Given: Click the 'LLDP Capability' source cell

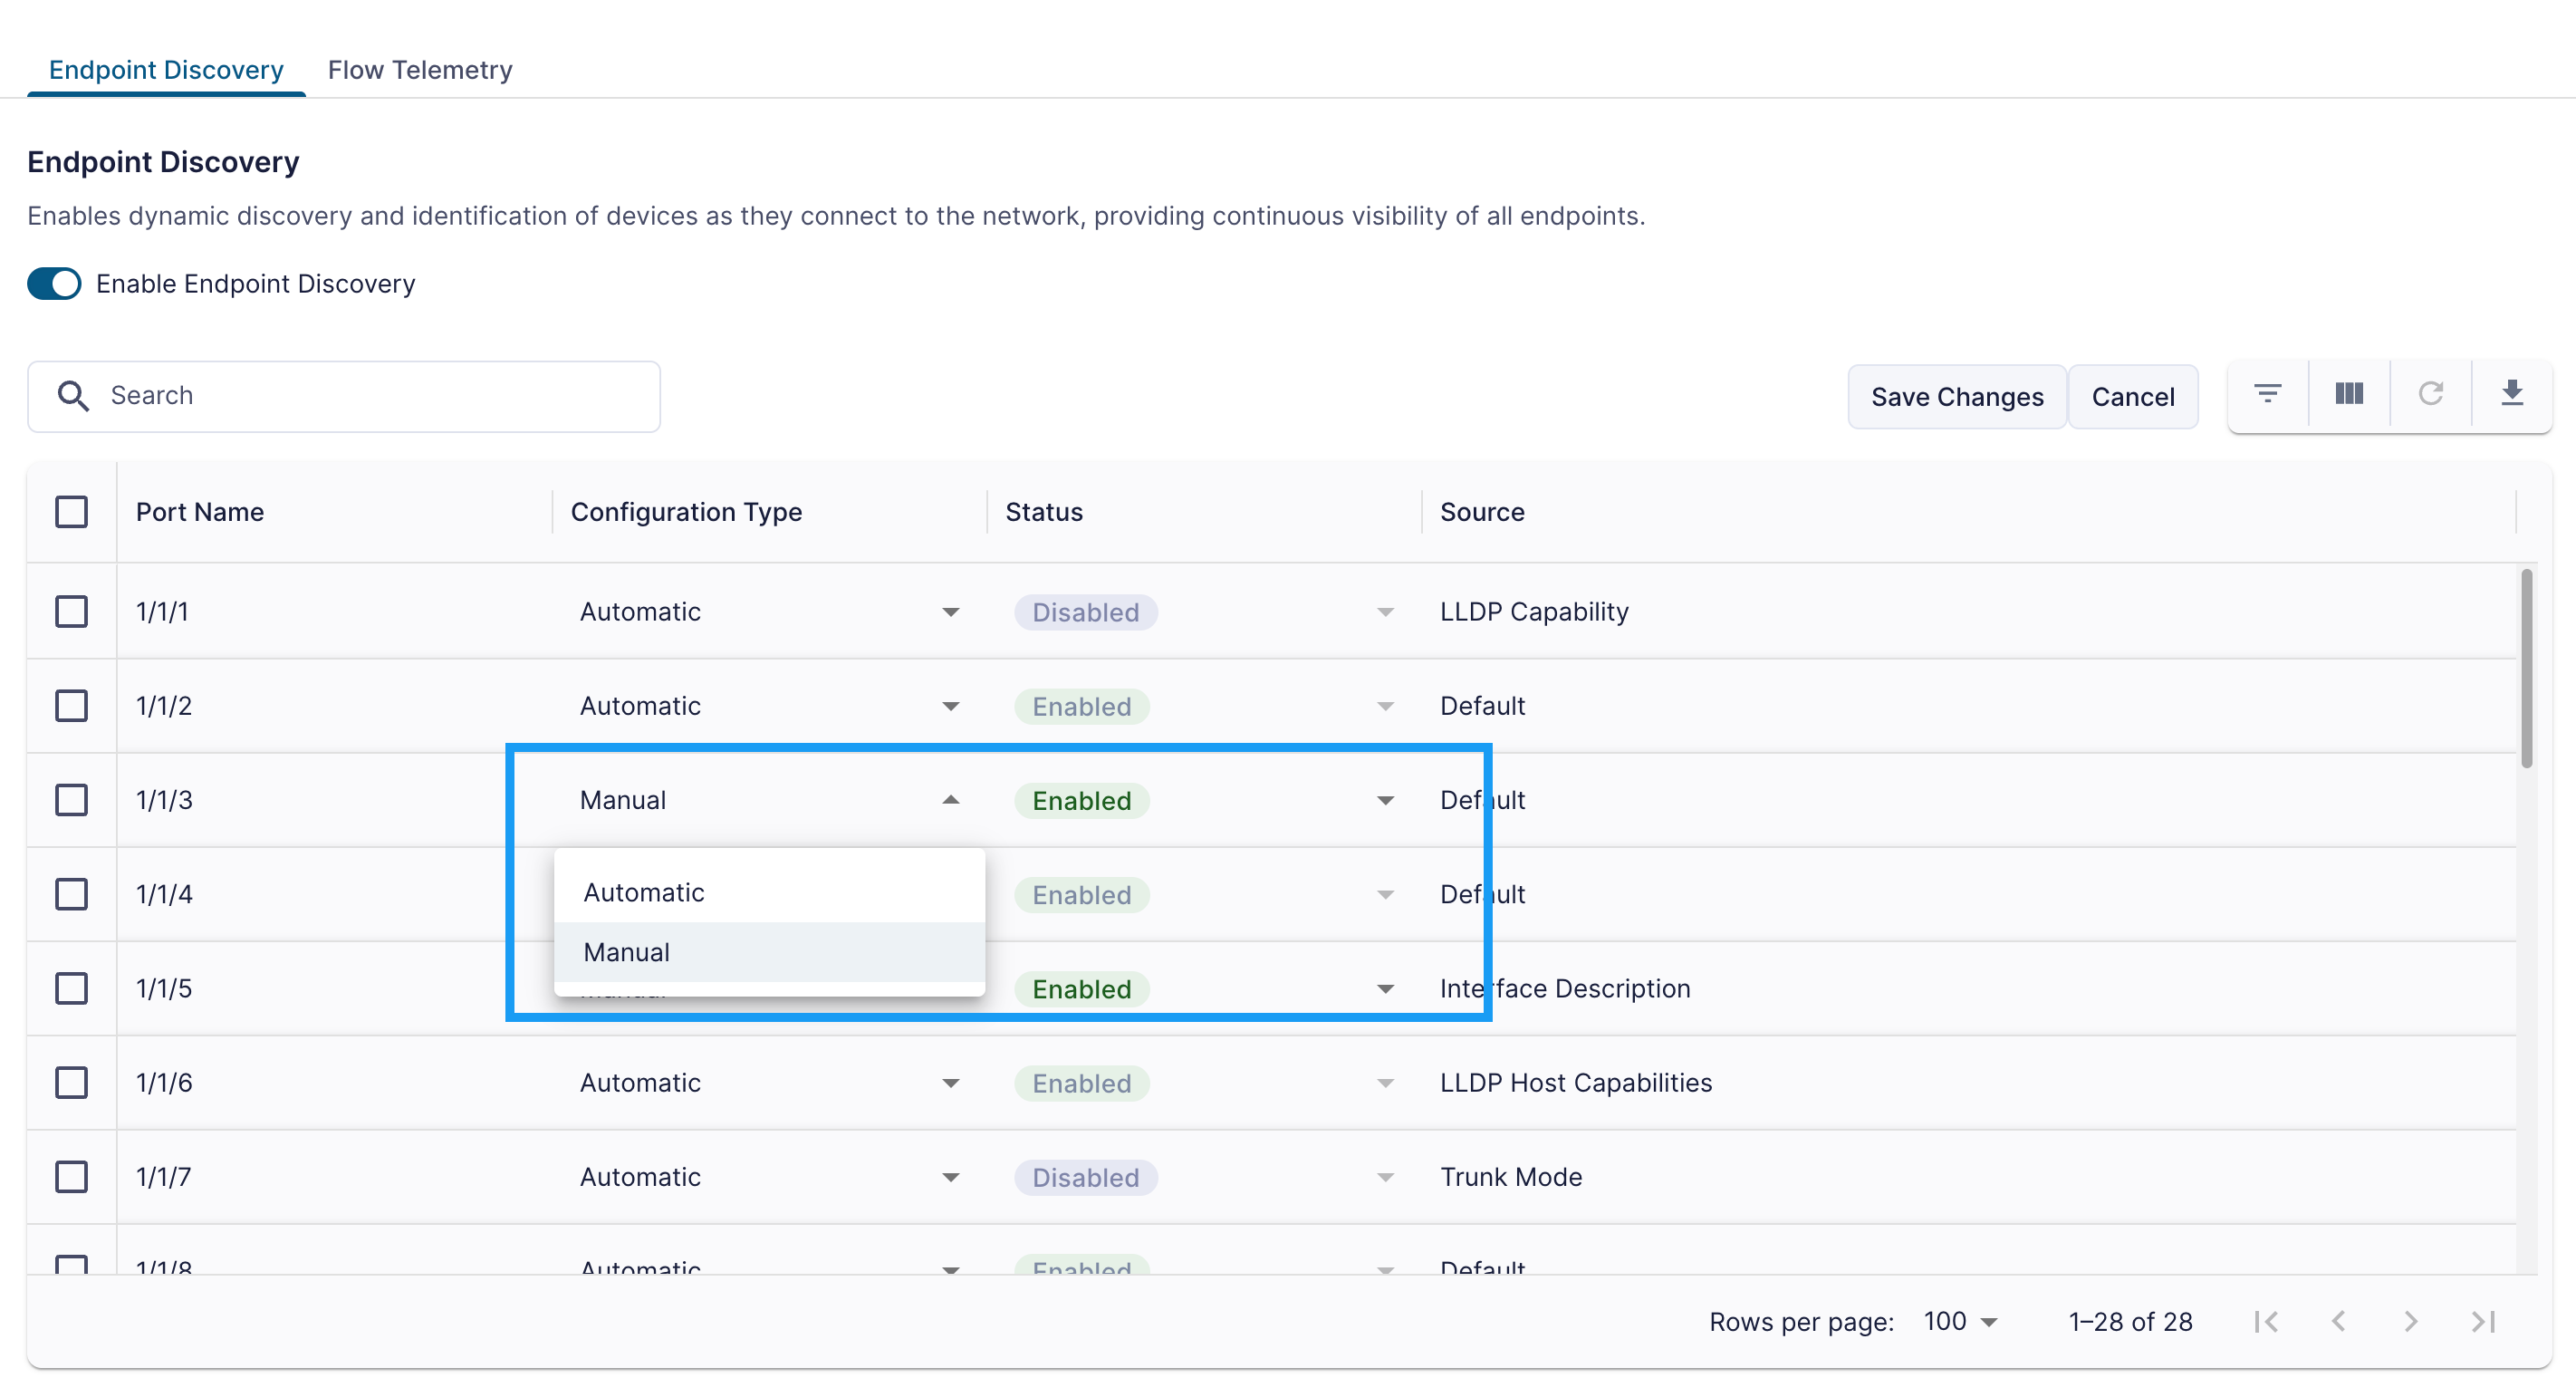Looking at the screenshot, I should click(x=1534, y=612).
